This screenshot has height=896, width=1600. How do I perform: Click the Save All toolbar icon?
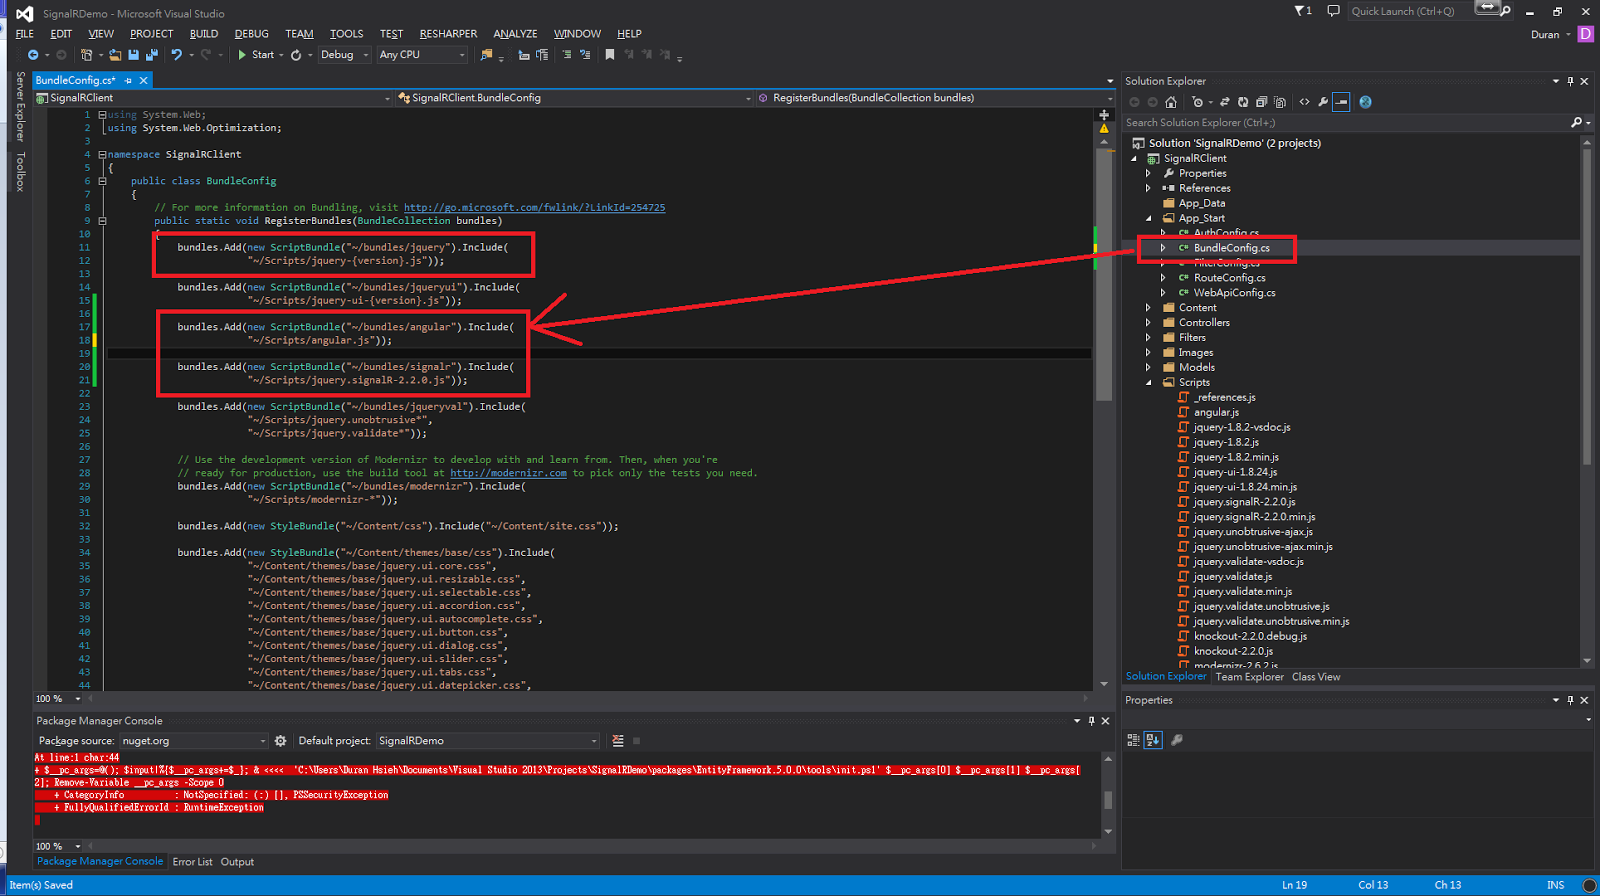point(151,55)
